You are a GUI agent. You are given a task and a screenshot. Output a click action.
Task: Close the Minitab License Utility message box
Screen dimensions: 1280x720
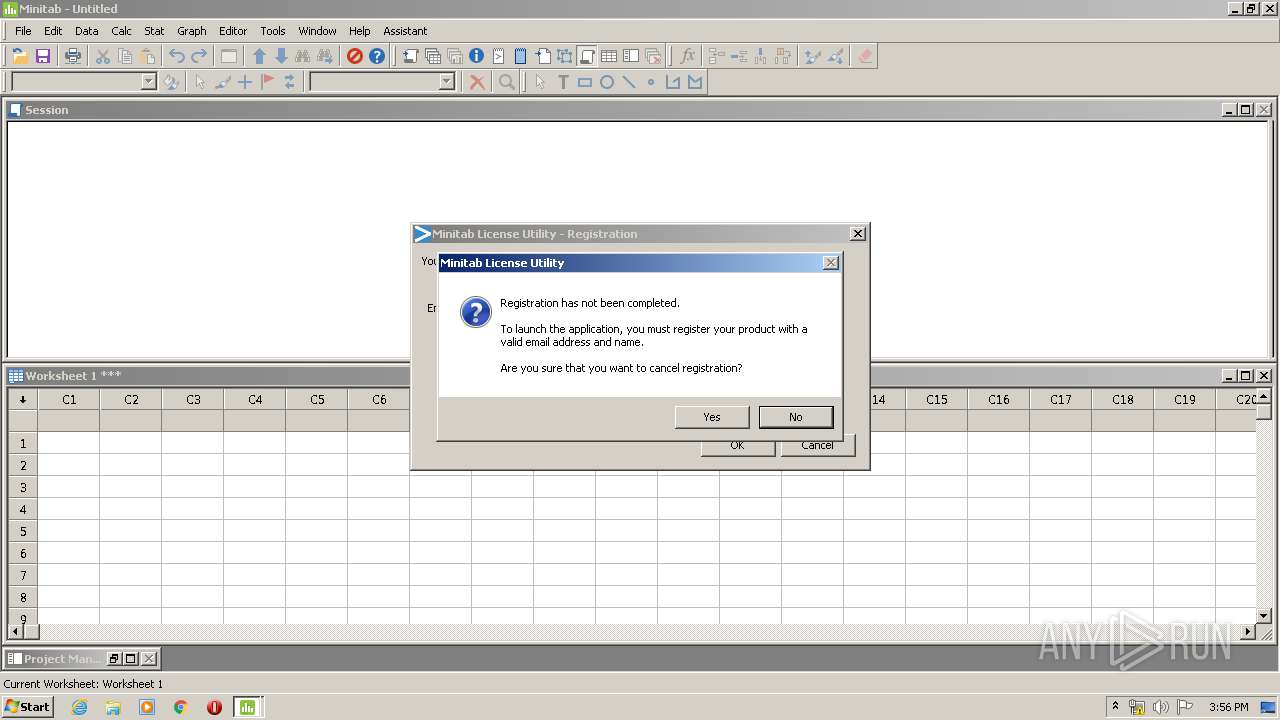tap(830, 263)
